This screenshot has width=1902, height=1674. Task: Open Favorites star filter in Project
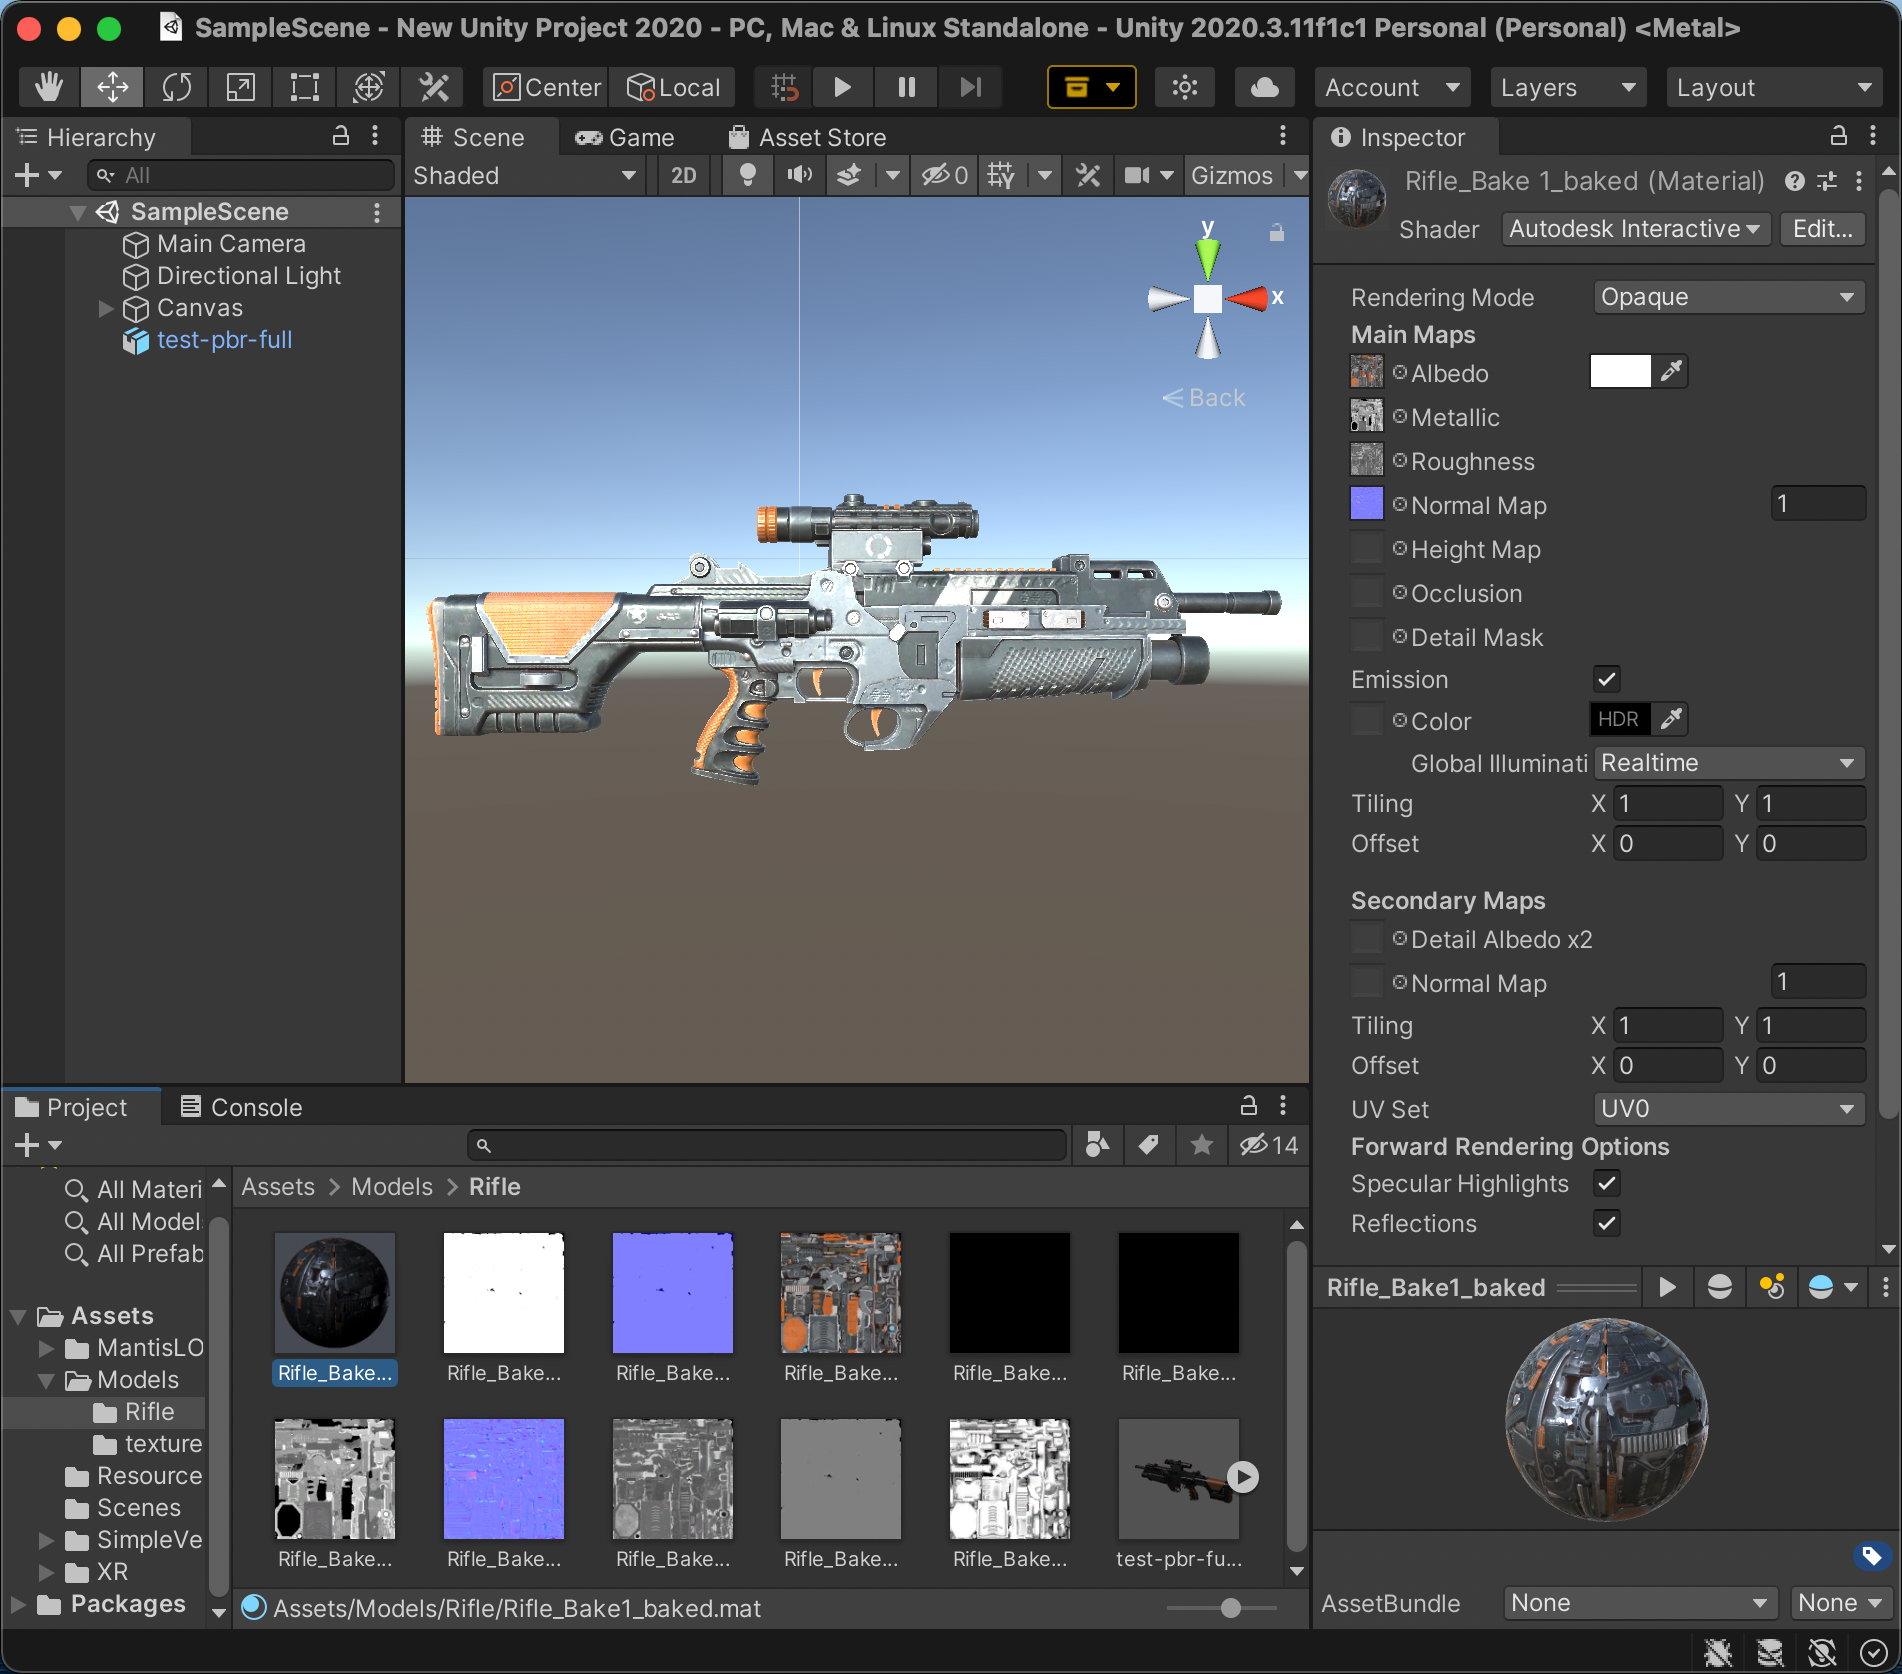coord(1201,1145)
